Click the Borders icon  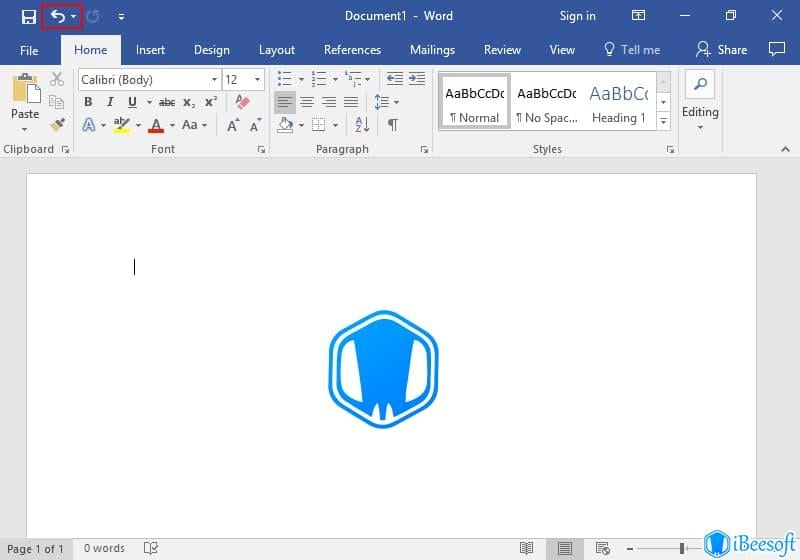(318, 125)
